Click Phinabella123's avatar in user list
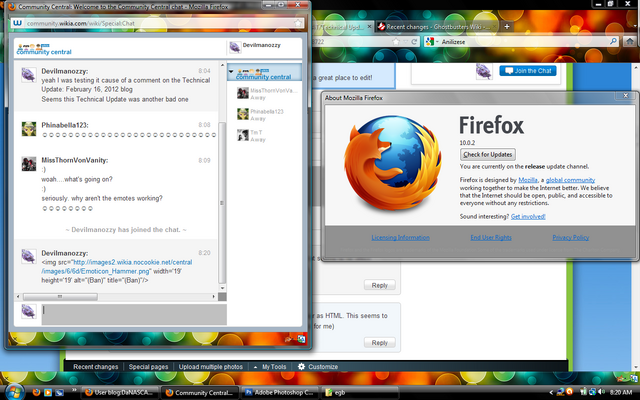 click(x=243, y=114)
